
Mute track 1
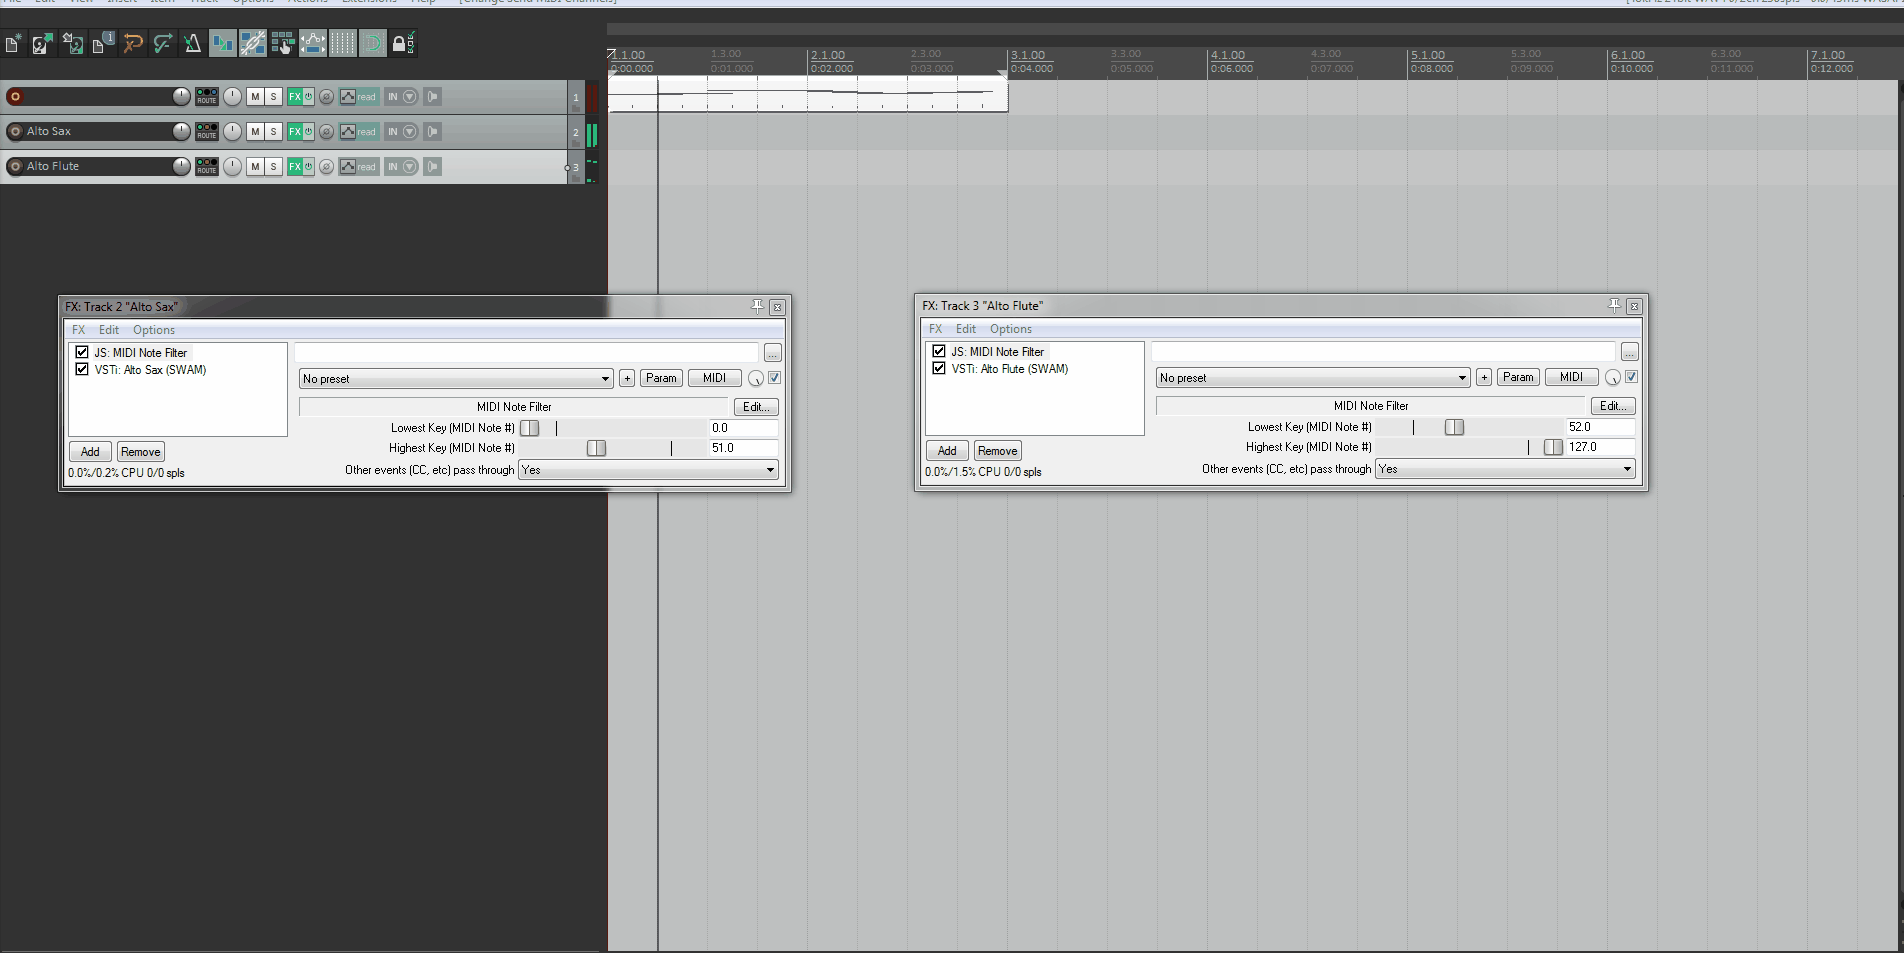click(x=255, y=97)
